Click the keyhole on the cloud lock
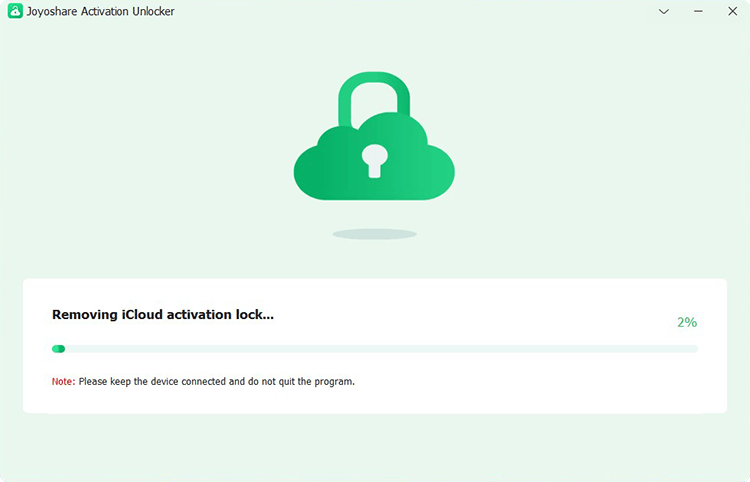Screen dimensions: 750x482 tap(375, 161)
